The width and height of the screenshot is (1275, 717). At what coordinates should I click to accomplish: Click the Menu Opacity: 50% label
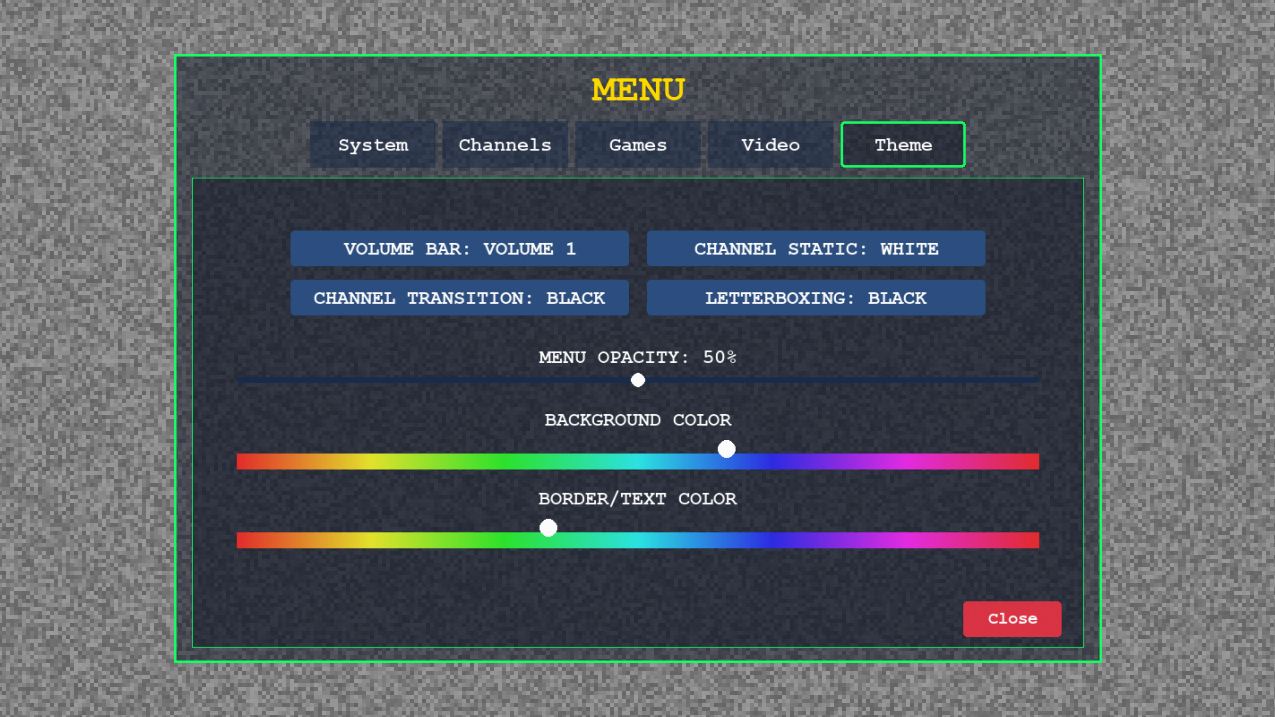tap(638, 357)
